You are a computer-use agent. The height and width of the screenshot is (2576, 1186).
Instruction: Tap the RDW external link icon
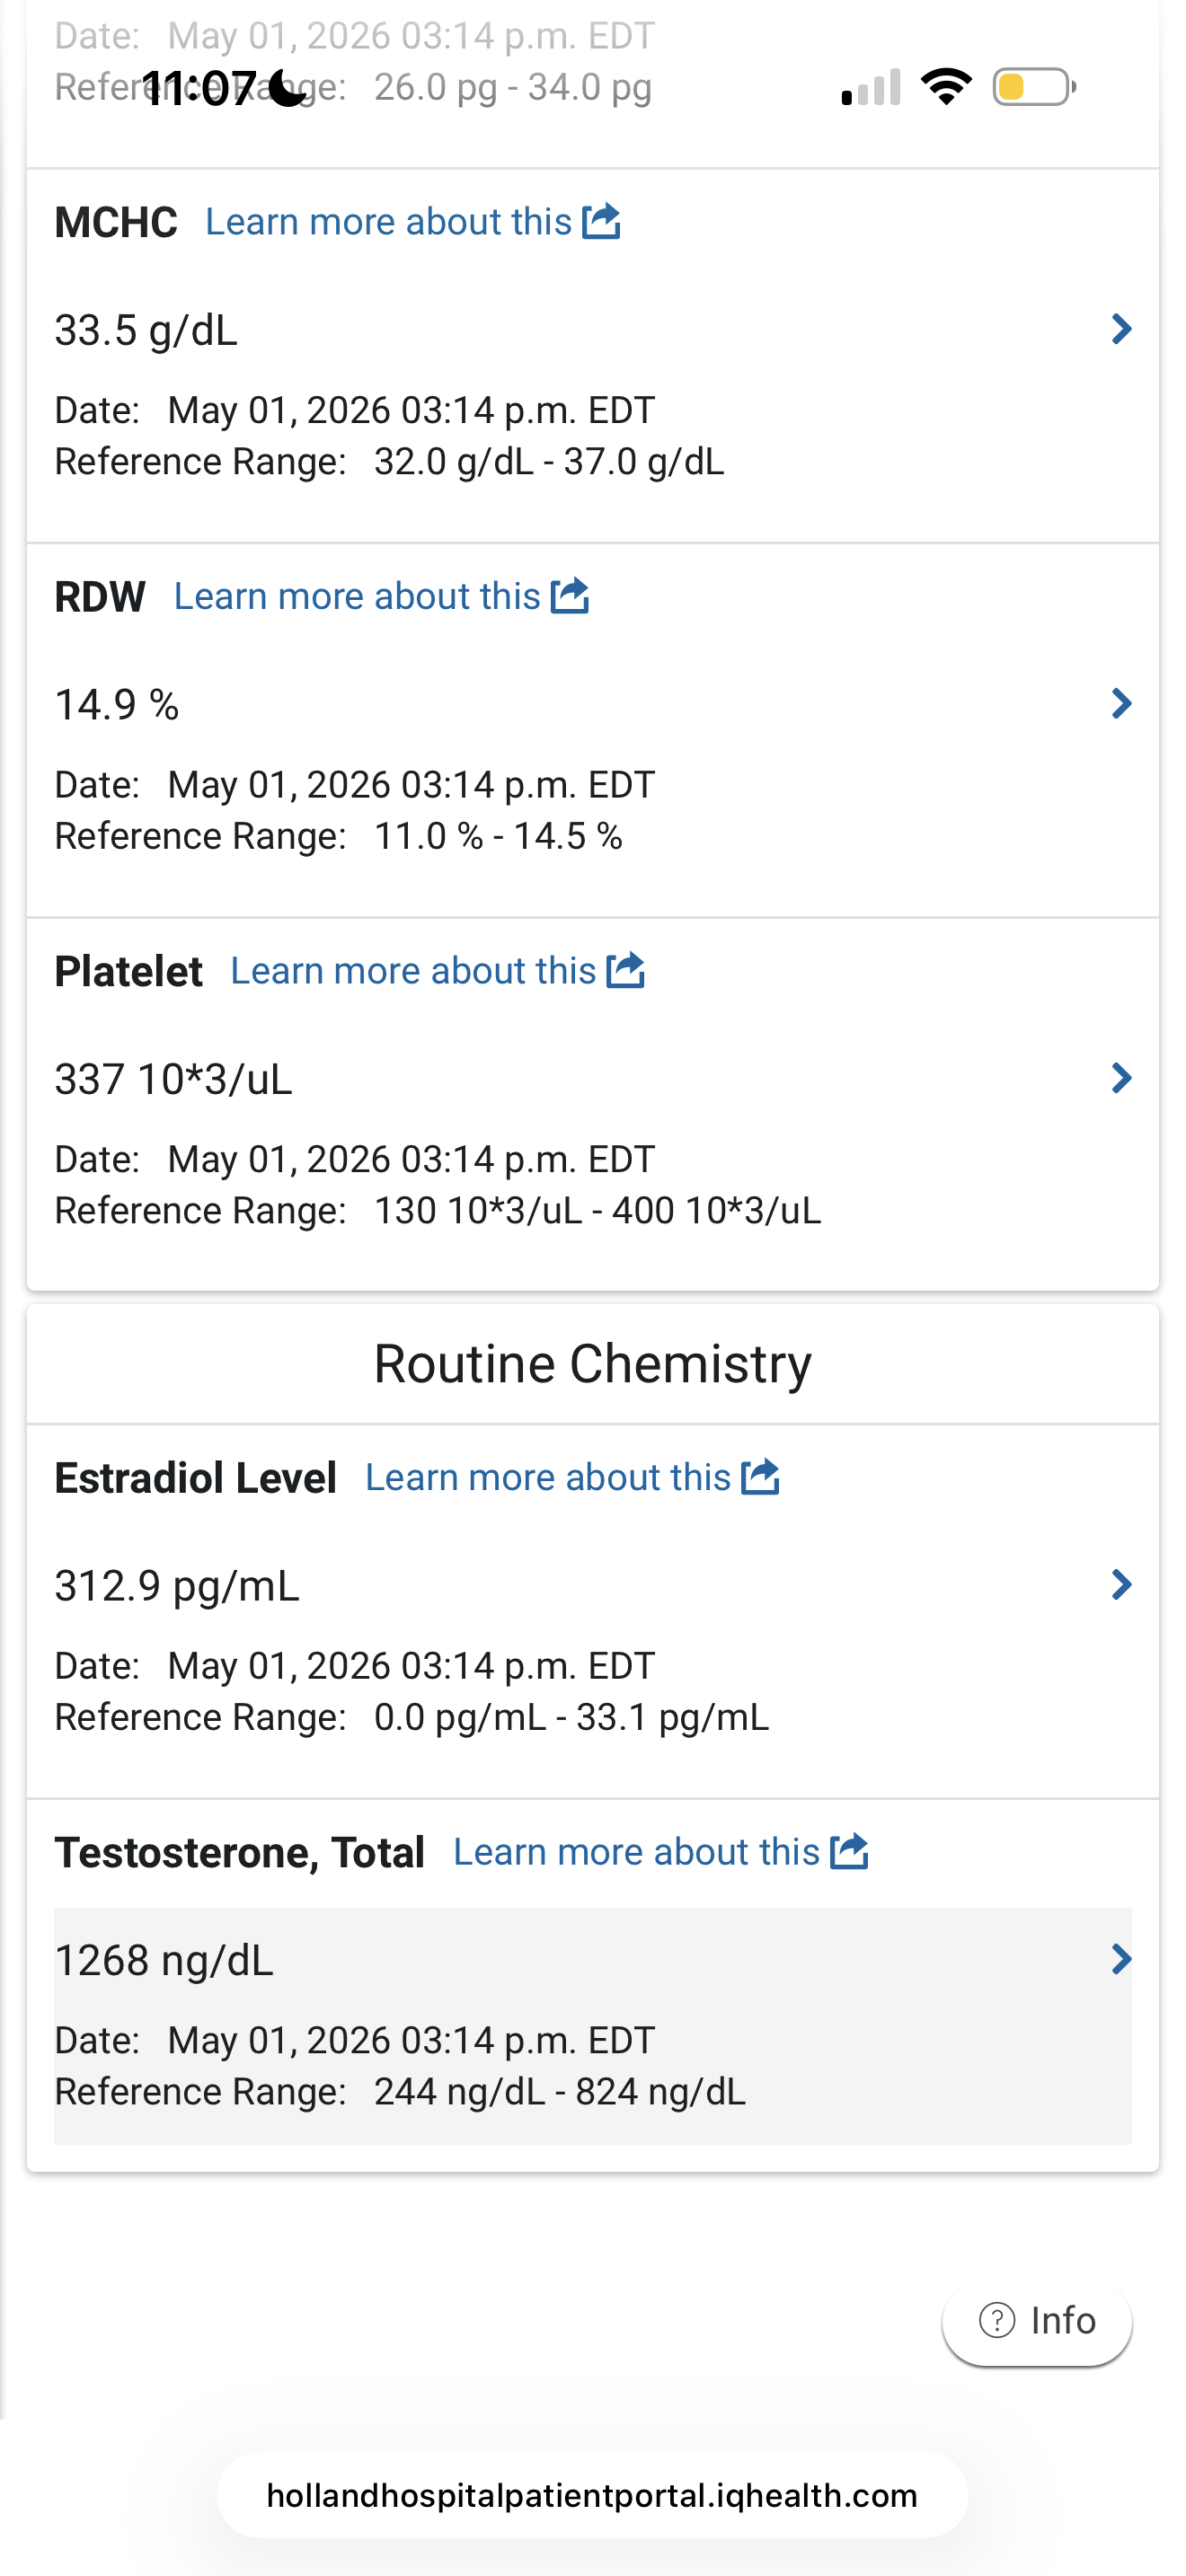pyautogui.click(x=570, y=595)
